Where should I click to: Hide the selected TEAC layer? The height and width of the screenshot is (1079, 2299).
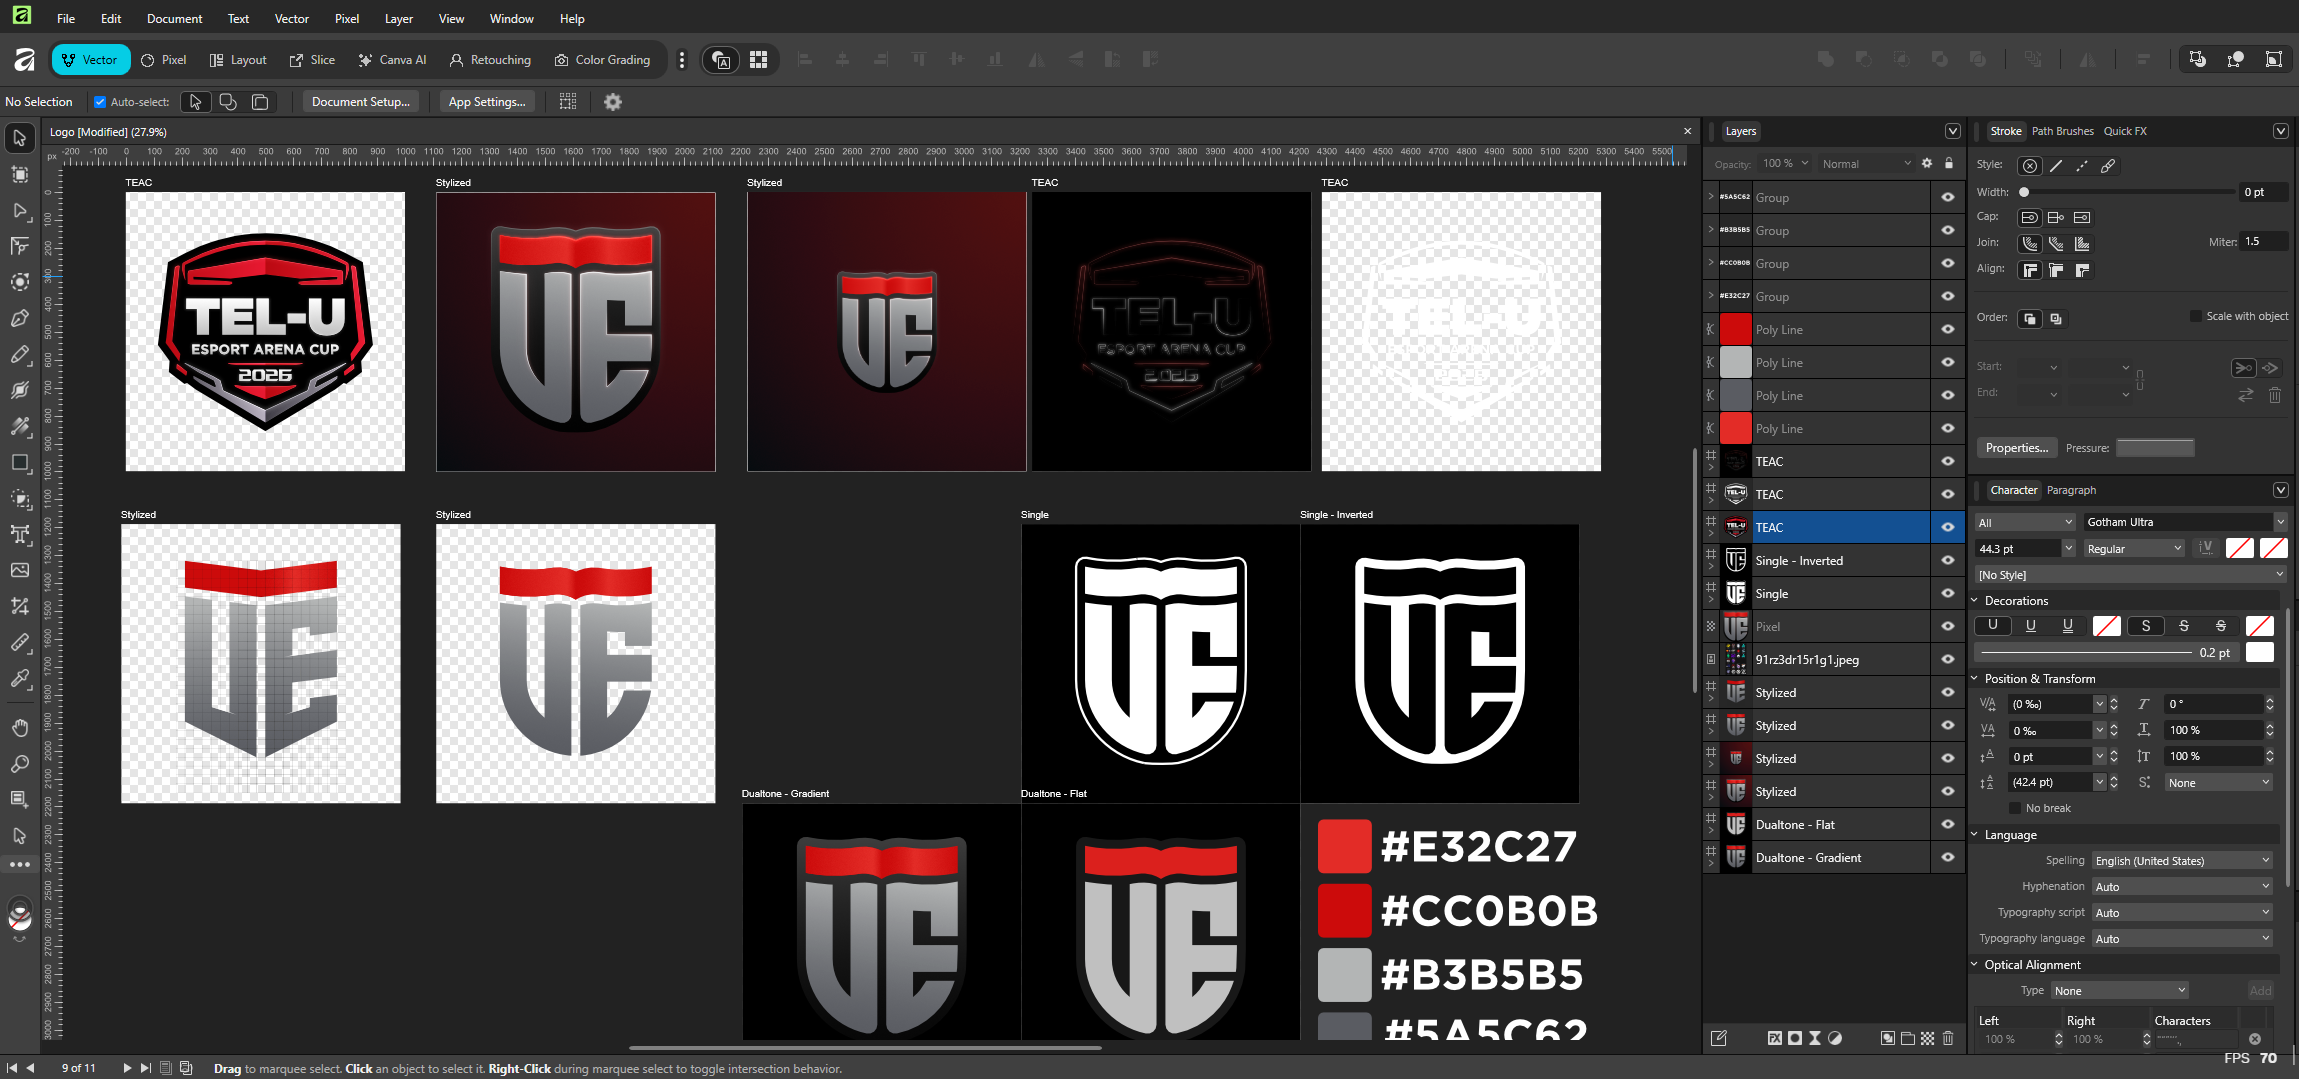(1948, 527)
